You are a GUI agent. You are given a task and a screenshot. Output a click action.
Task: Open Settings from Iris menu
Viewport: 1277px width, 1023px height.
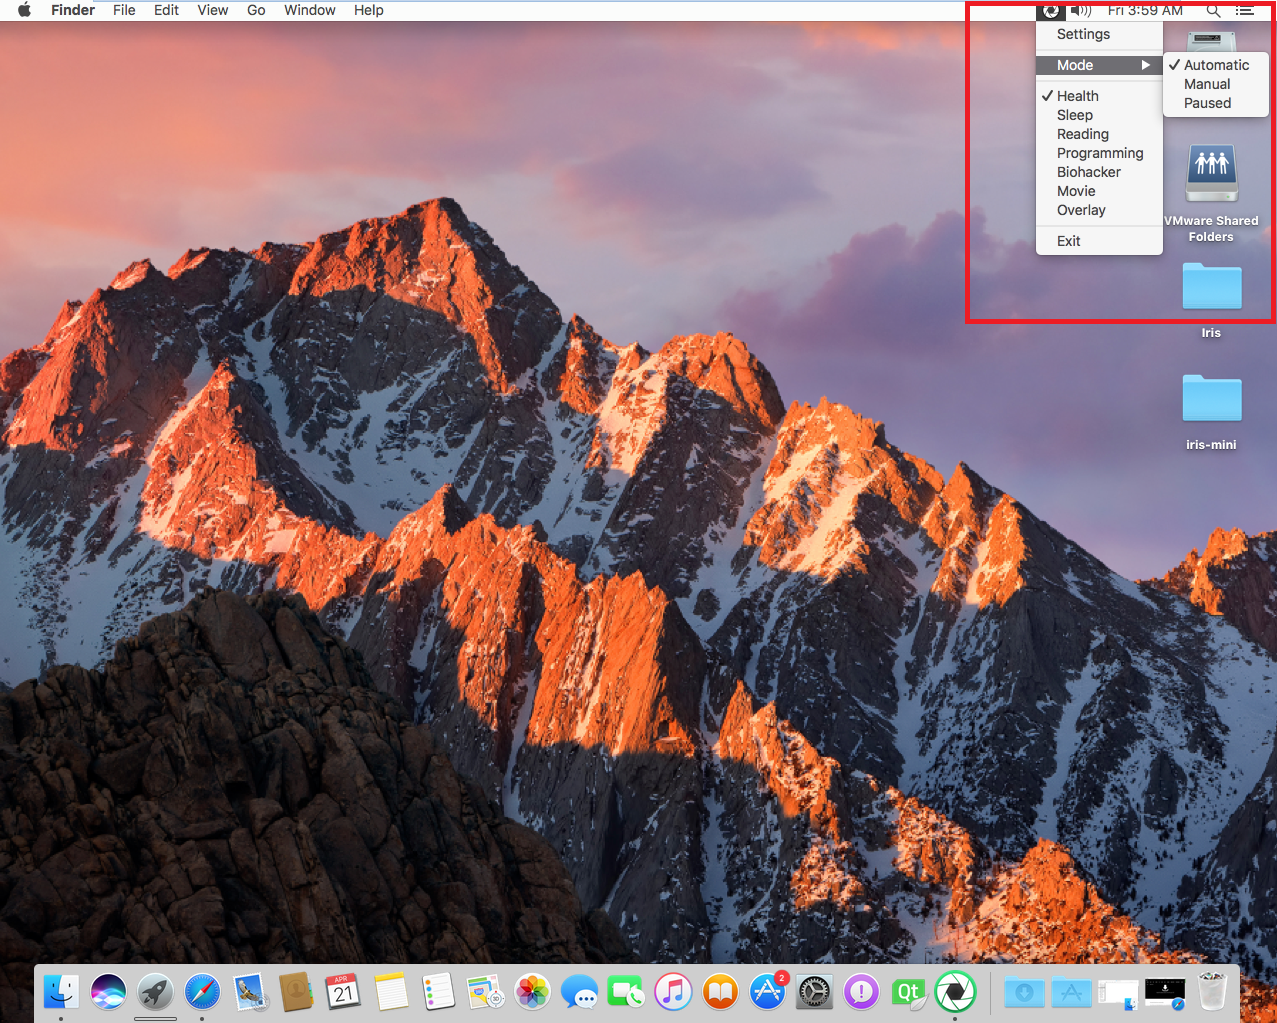[x=1099, y=34]
